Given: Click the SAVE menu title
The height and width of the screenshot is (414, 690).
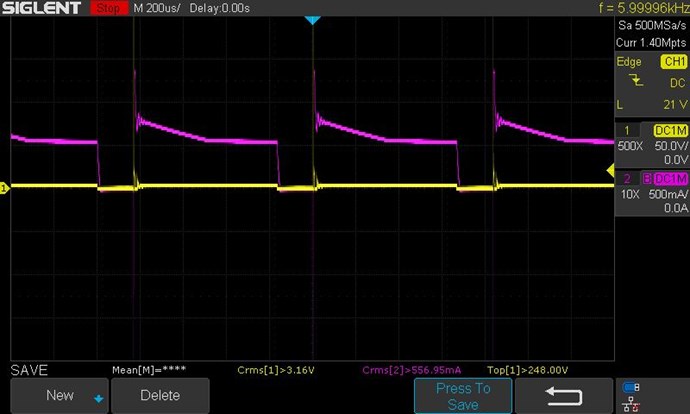Looking at the screenshot, I should [x=29, y=370].
